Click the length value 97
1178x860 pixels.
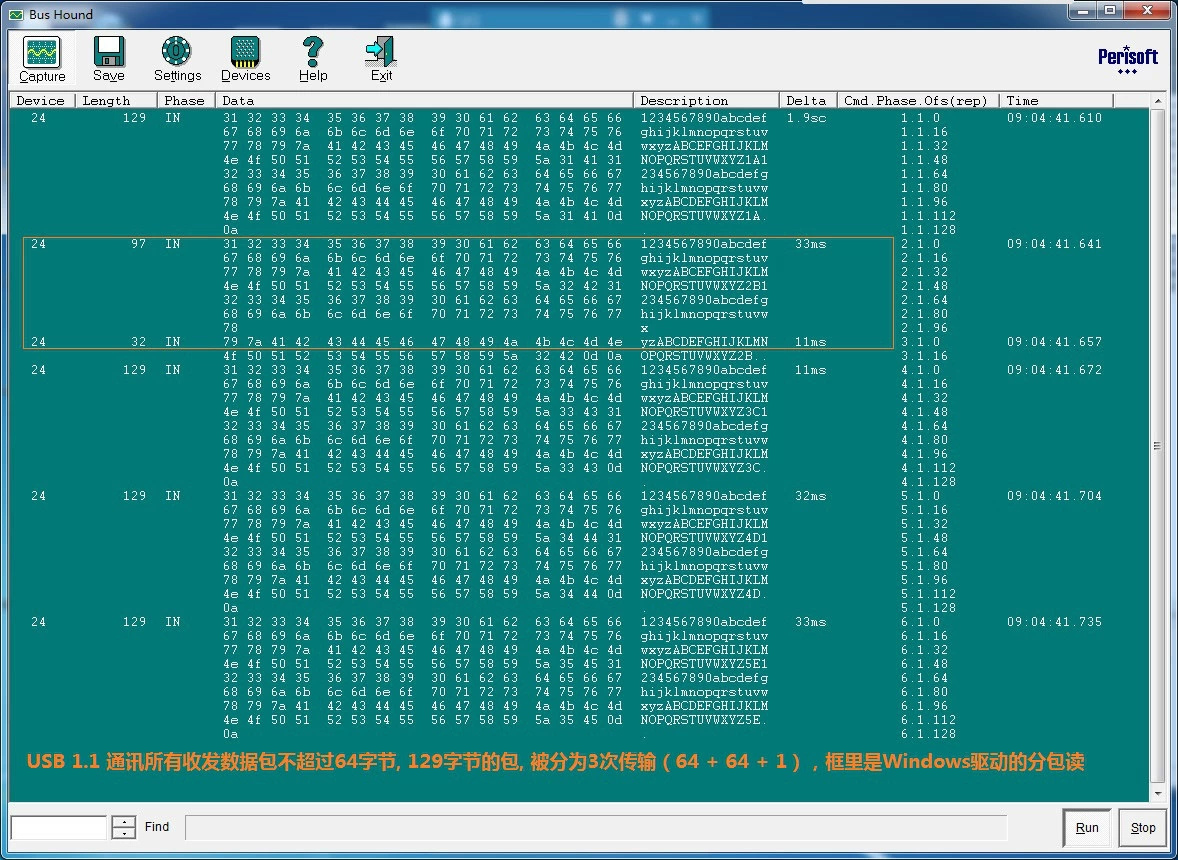[x=138, y=244]
